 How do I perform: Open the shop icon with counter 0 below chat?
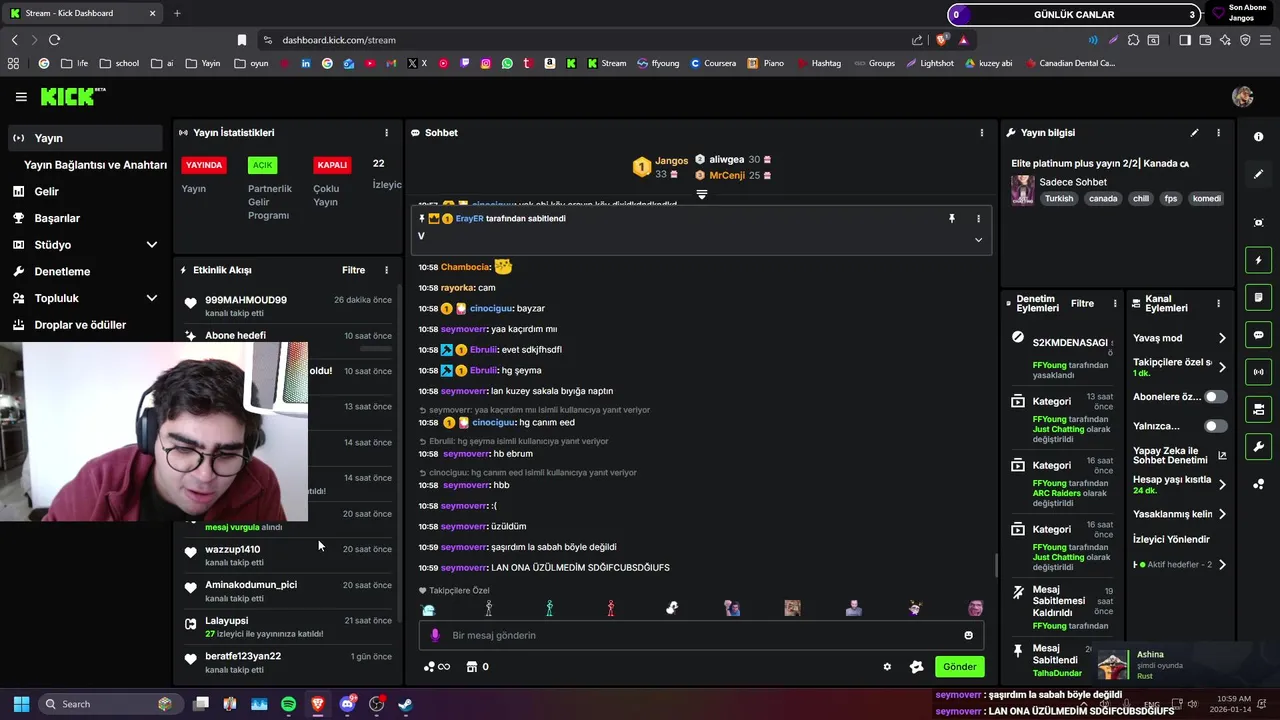tap(477, 667)
